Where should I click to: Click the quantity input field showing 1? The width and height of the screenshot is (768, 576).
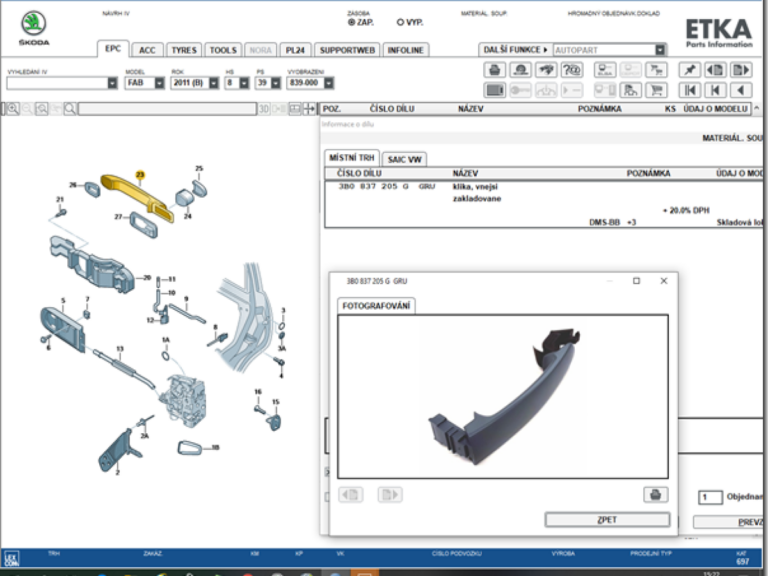coord(709,497)
